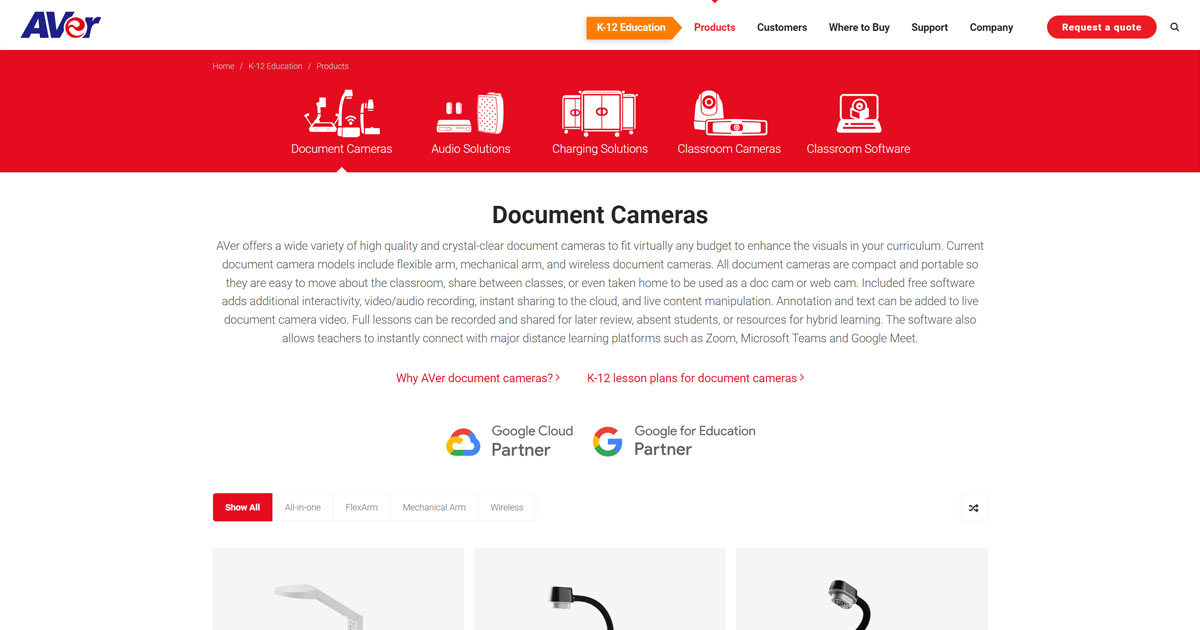1200x630 pixels.
Task: Open Classroom Software using its laptop icon
Action: (x=858, y=112)
